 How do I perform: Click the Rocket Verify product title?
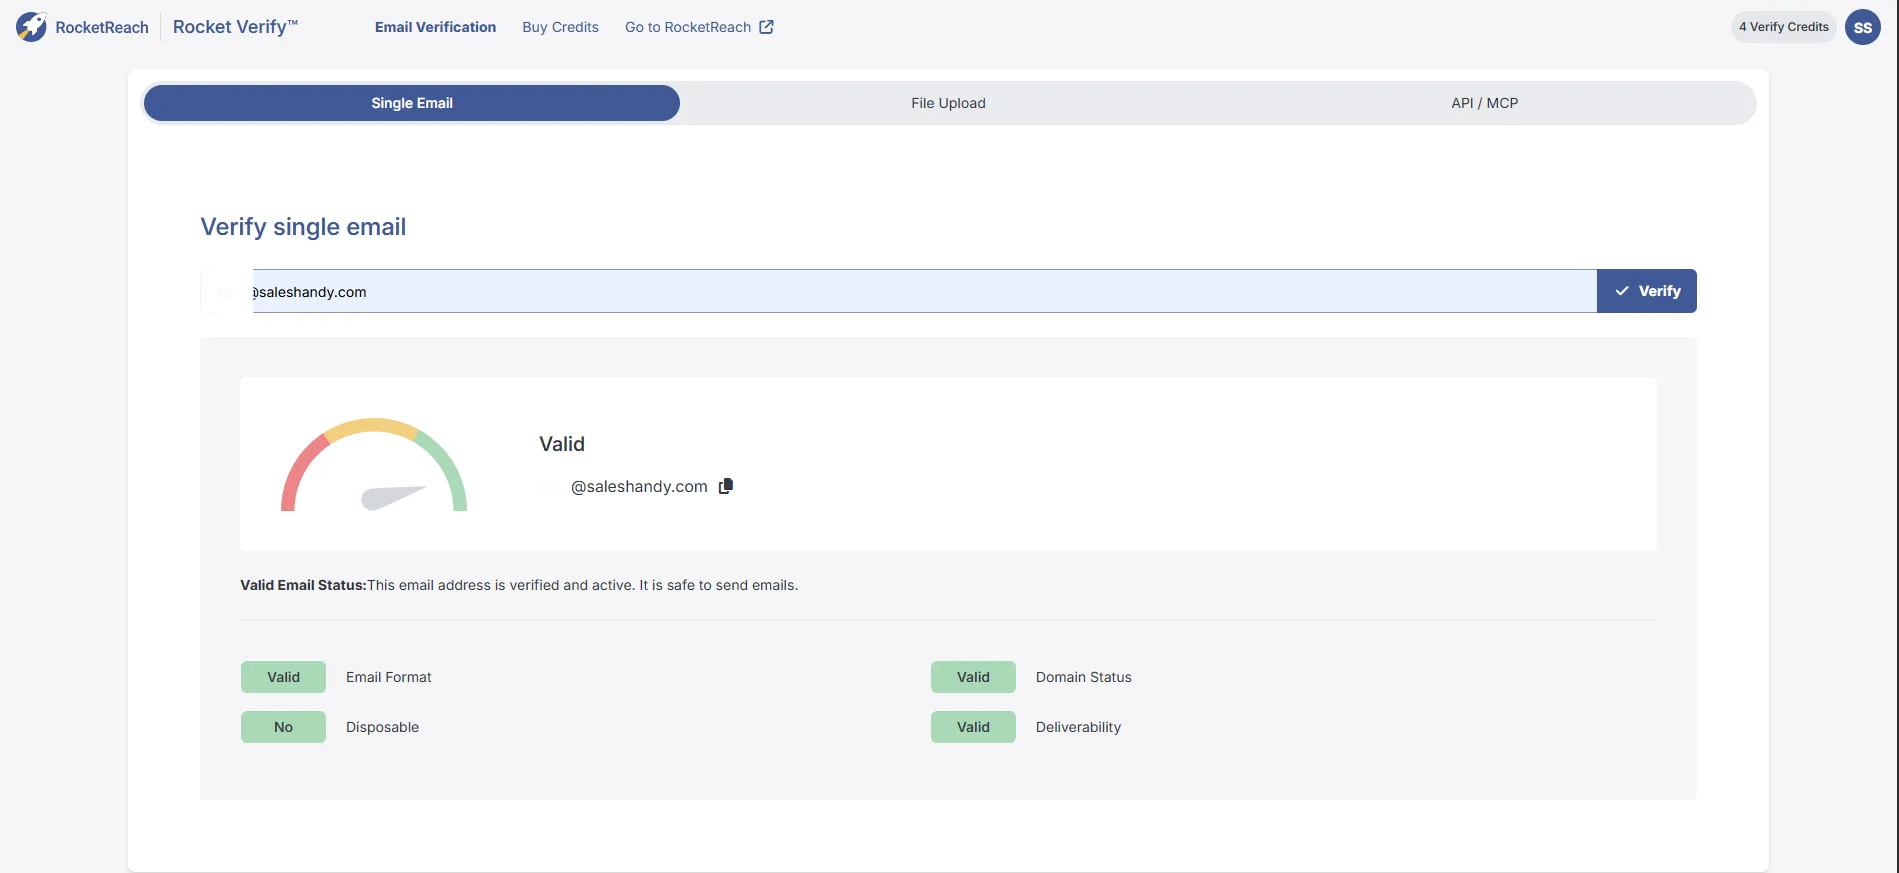[x=235, y=27]
